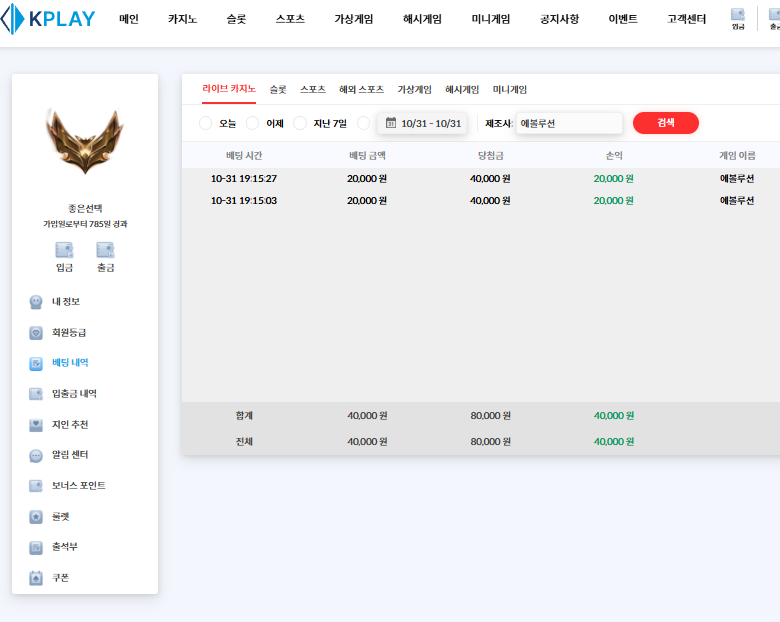The width and height of the screenshot is (780, 622).
Task: Go to 입출금 내역 in sidebar
Action: pyautogui.click(x=75, y=394)
